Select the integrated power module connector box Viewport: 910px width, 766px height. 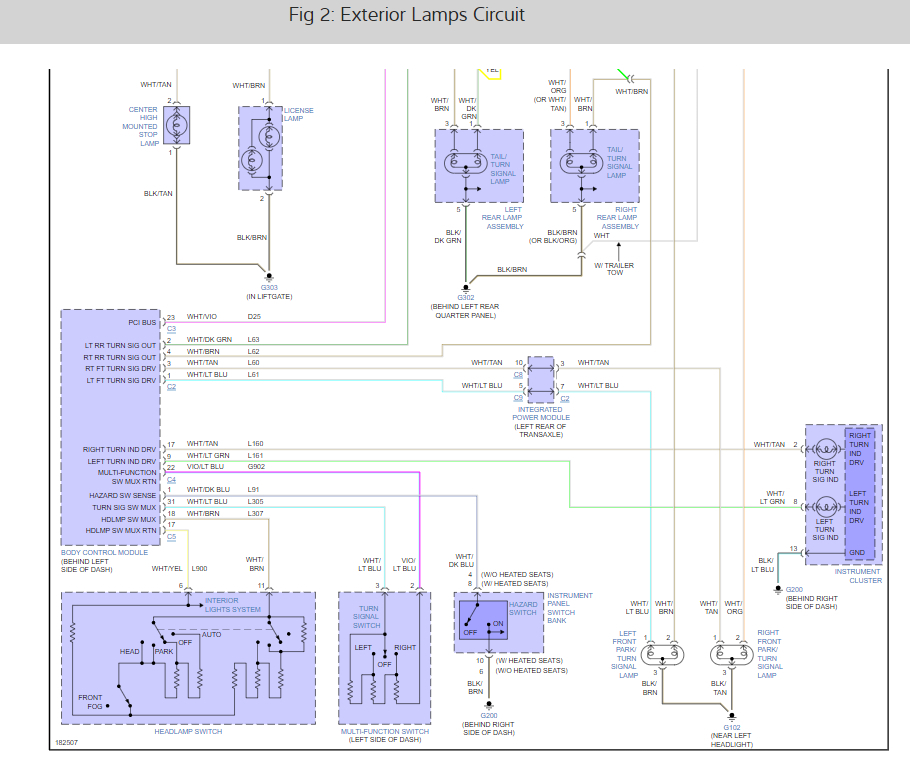tap(541, 380)
